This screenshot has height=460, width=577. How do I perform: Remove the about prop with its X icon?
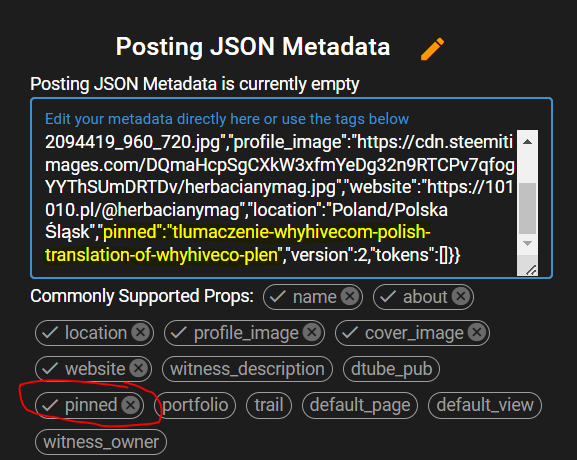tap(461, 296)
